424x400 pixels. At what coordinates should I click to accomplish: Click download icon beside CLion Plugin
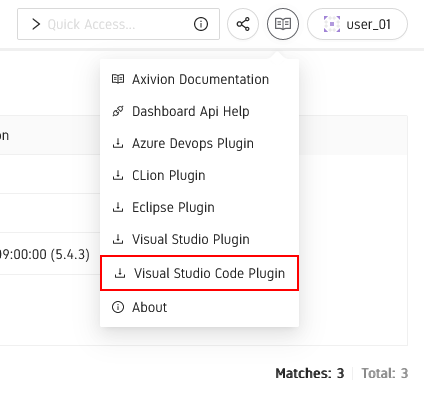click(x=118, y=175)
